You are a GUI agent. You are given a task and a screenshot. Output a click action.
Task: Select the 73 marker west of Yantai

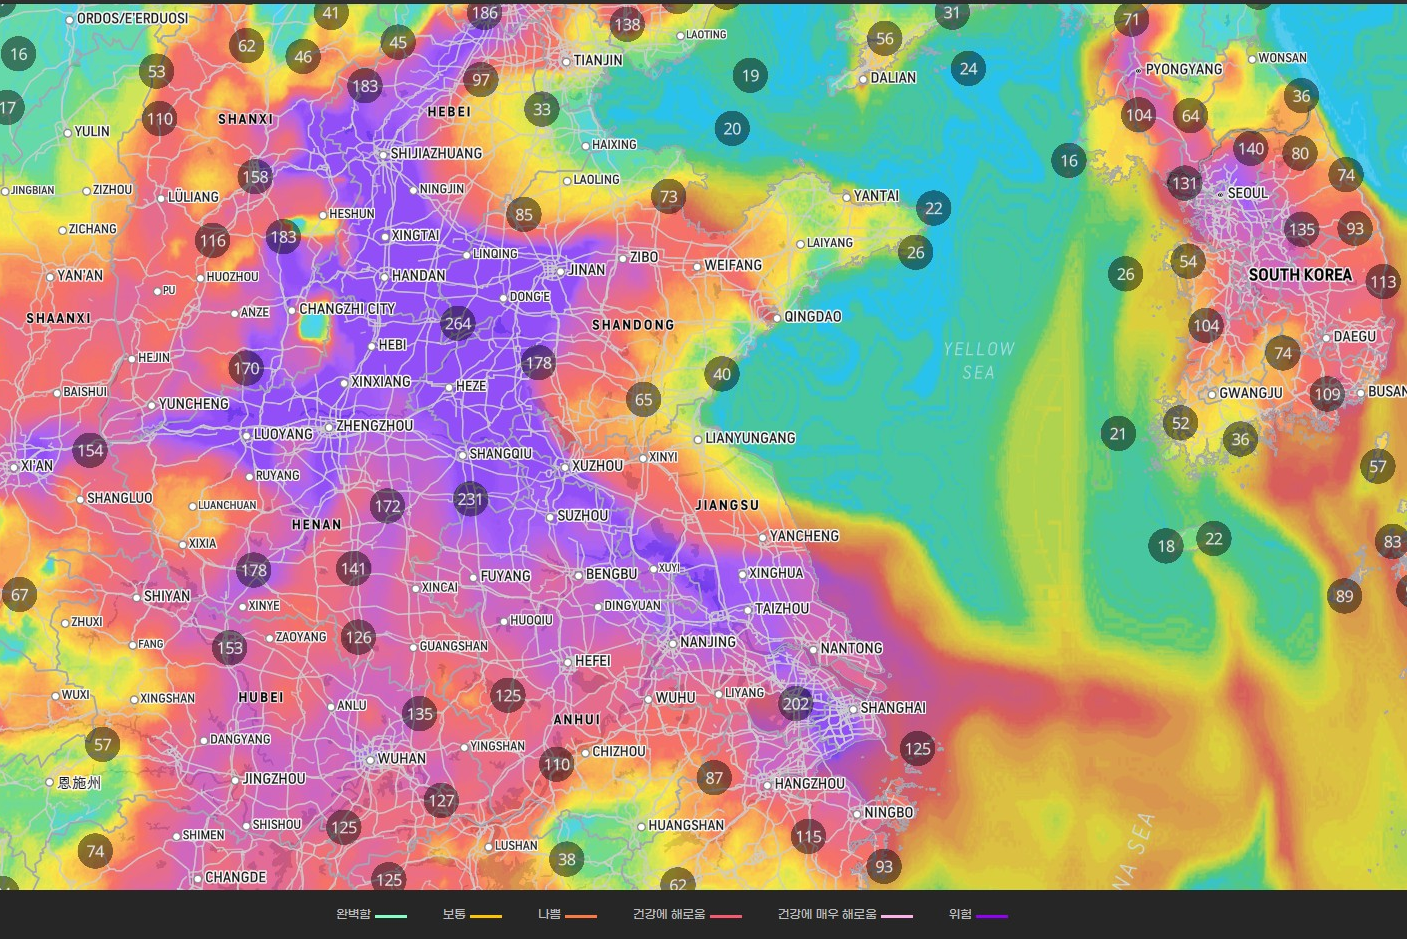click(669, 197)
